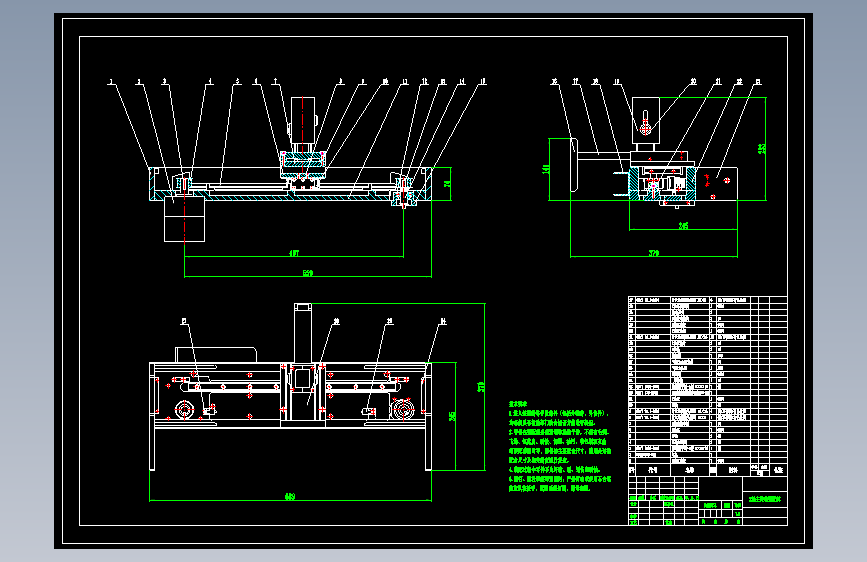The width and height of the screenshot is (867, 562).
Task: Click the handwheel at the left of the side view
Action: pyautogui.click(x=574, y=165)
